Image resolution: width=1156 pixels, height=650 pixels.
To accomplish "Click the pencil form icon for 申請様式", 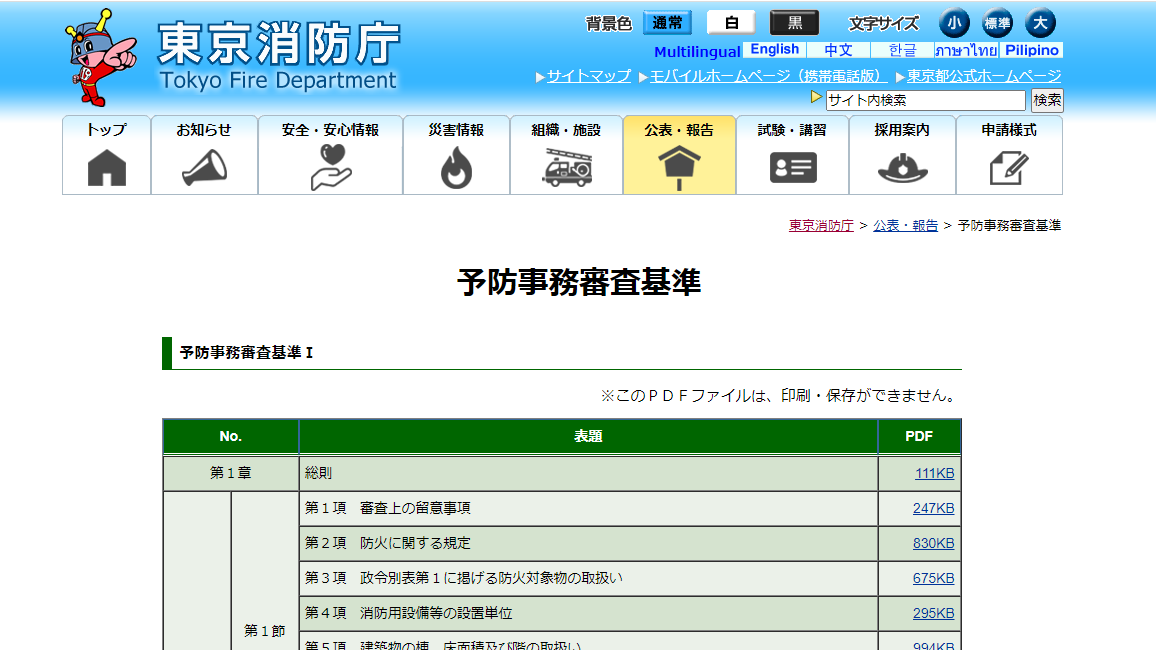I will 1009,168.
